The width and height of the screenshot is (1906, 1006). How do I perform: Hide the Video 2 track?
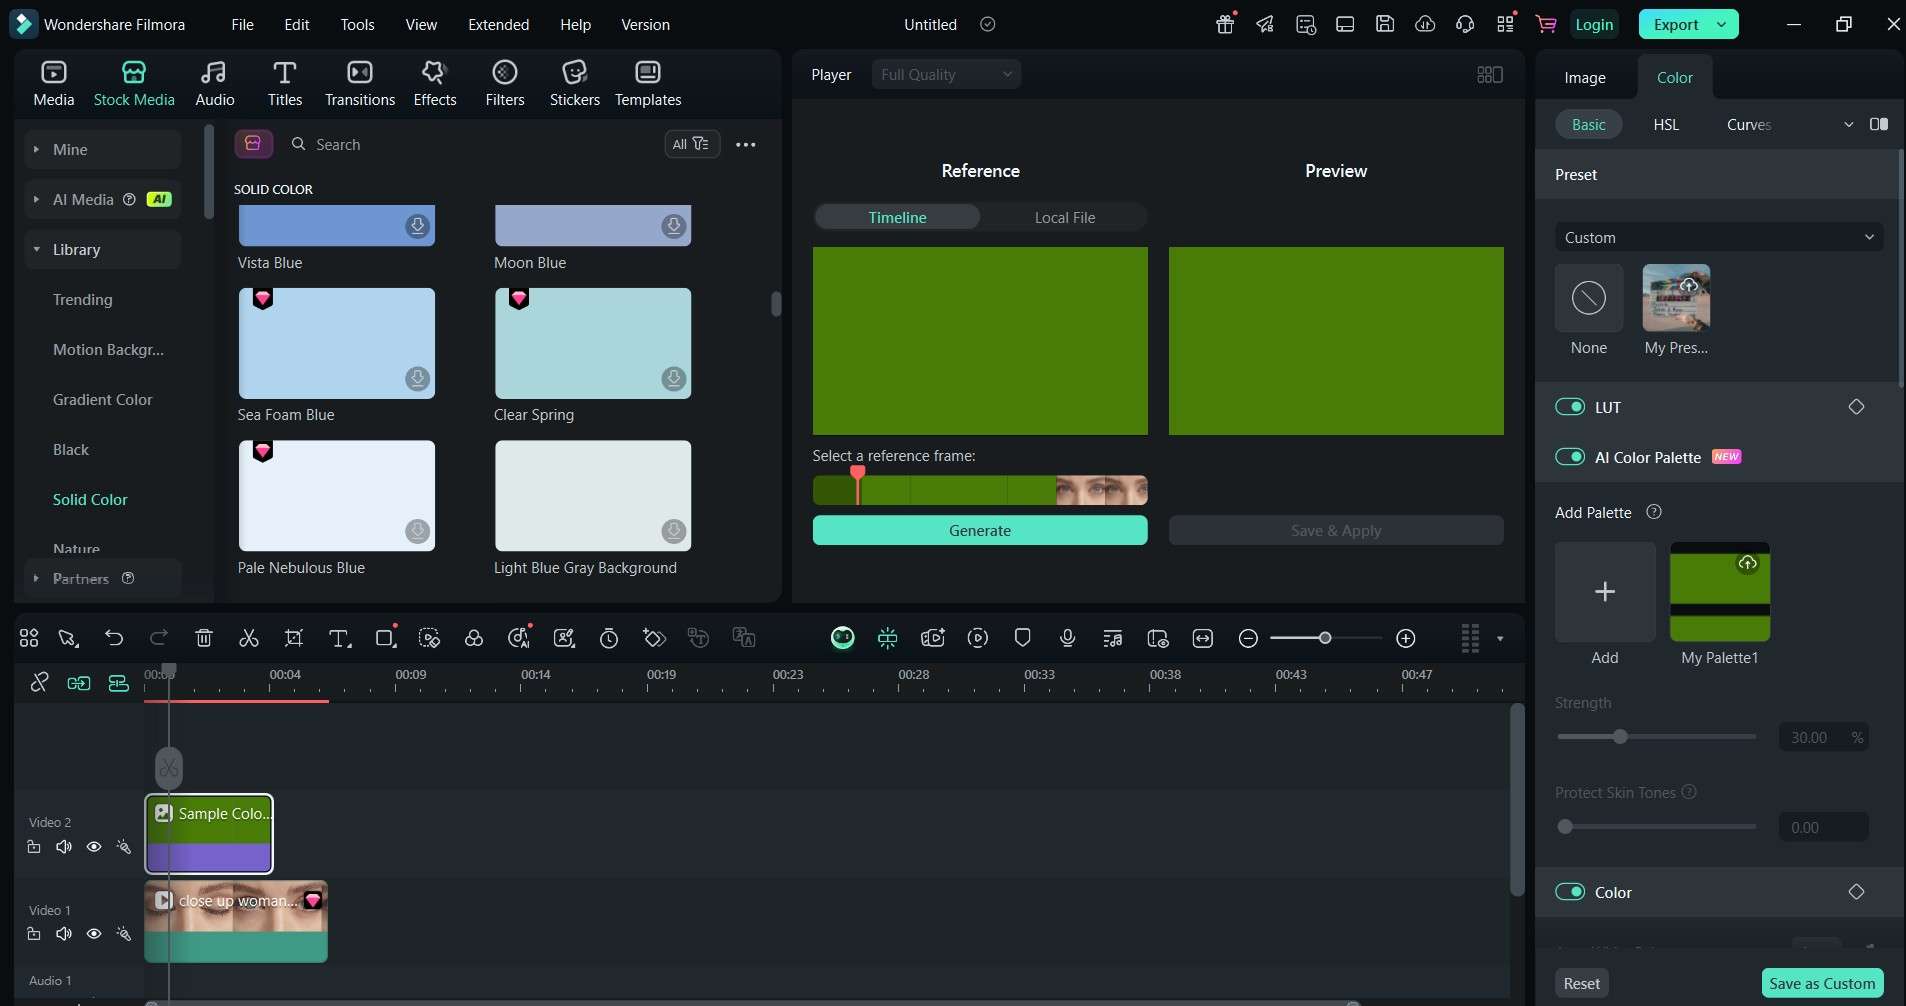coord(94,847)
